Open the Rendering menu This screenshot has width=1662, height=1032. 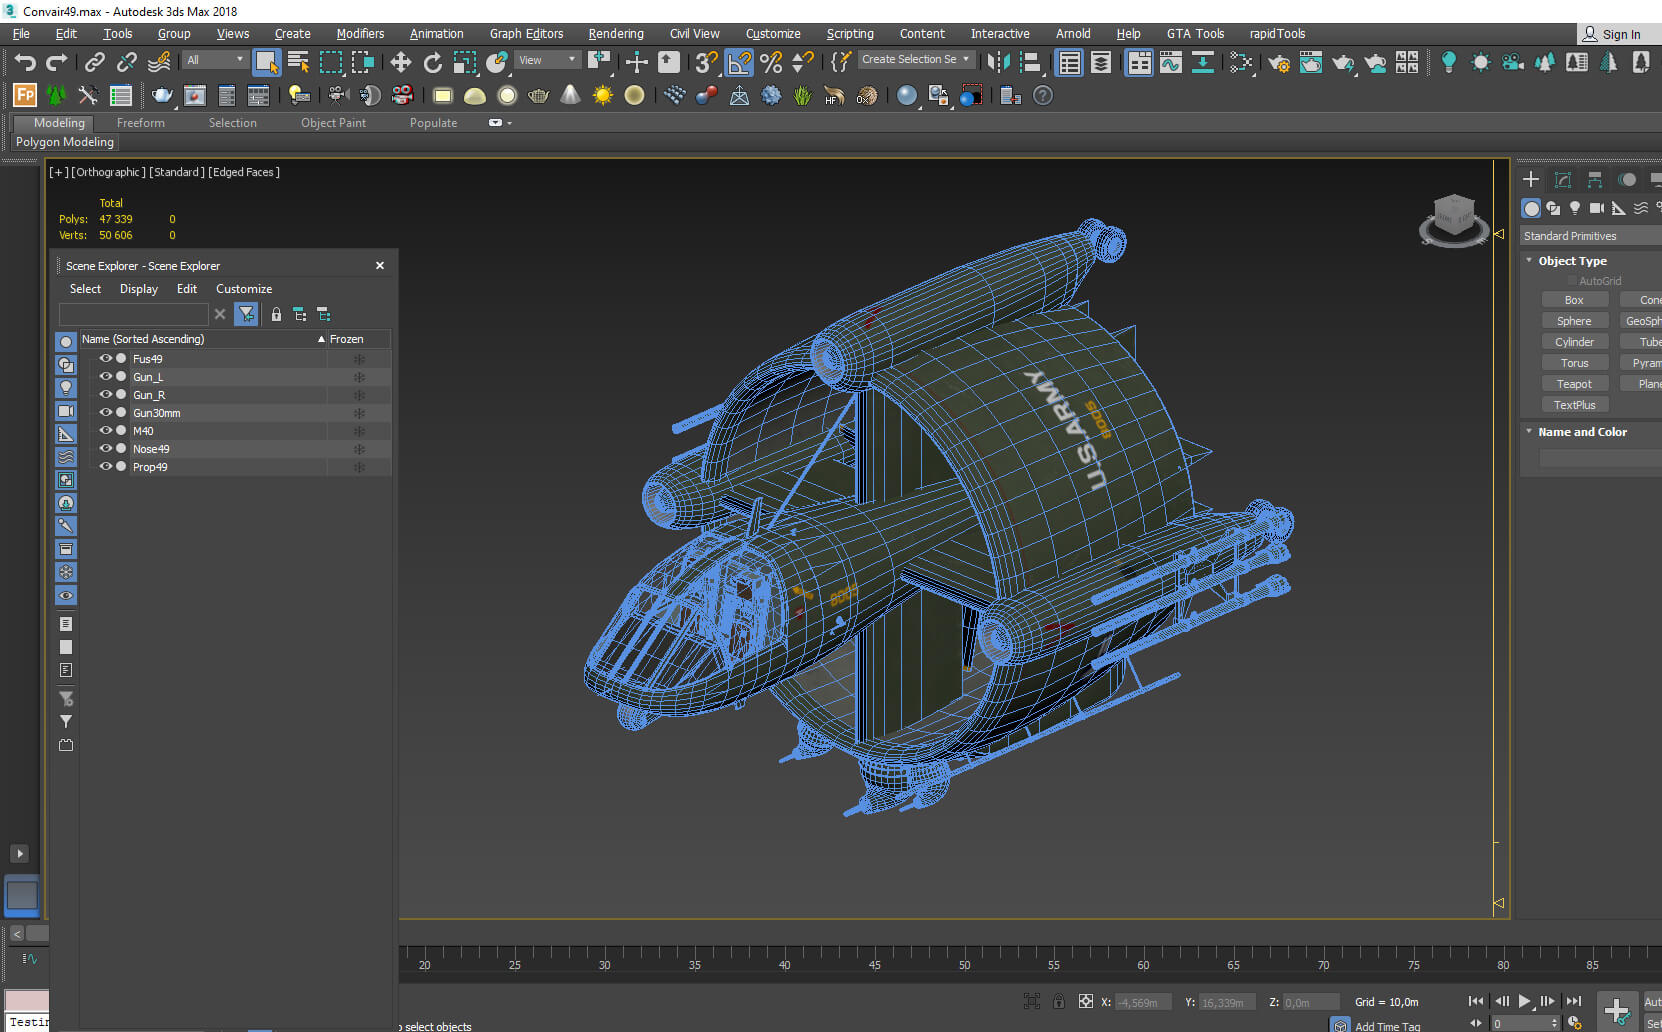tap(615, 34)
